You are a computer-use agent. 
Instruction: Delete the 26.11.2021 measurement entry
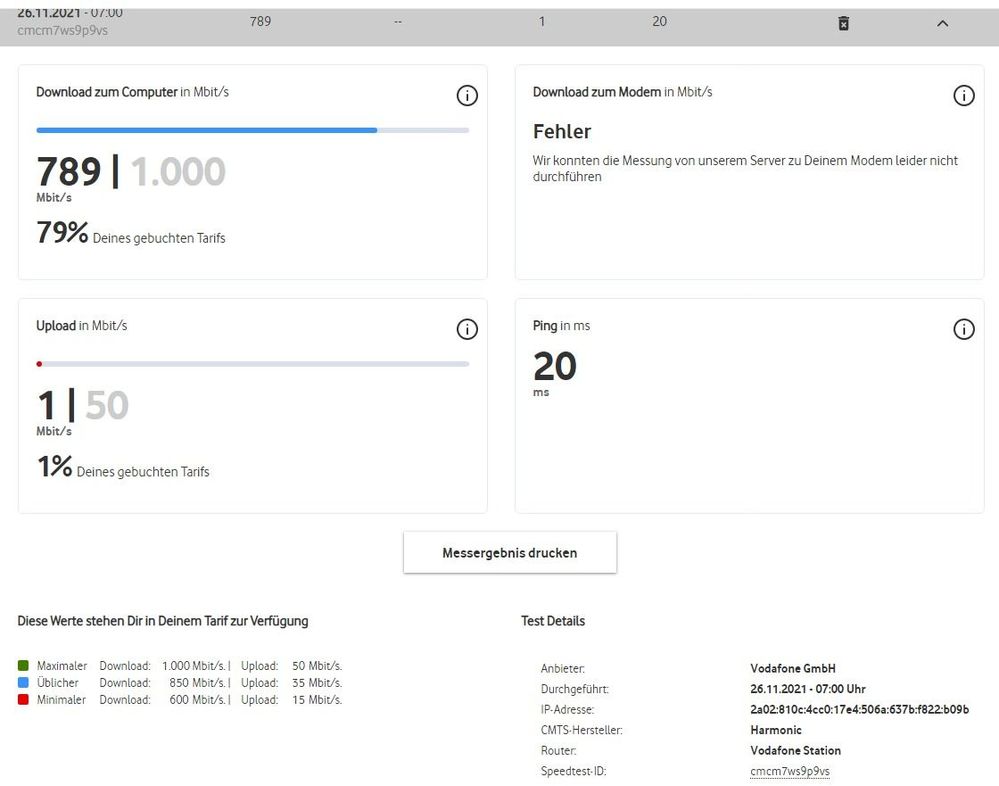843,22
